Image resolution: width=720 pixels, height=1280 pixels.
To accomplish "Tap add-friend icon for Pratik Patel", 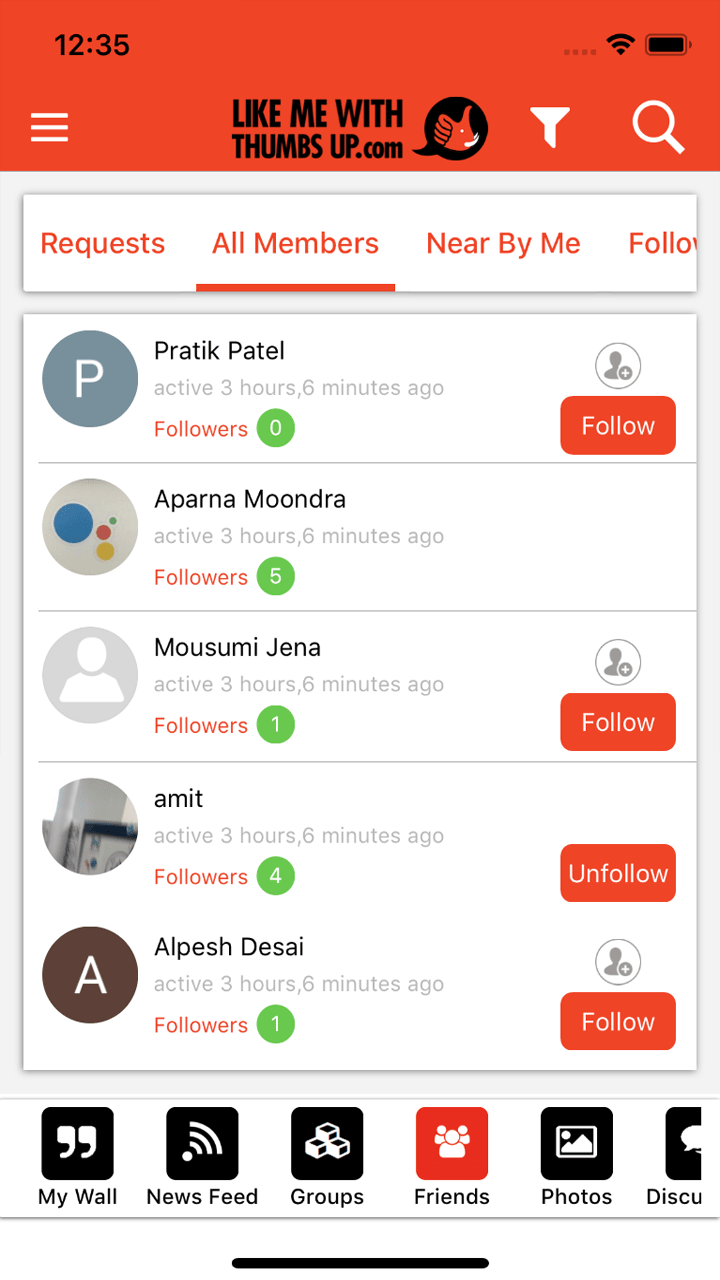I will click(x=618, y=366).
